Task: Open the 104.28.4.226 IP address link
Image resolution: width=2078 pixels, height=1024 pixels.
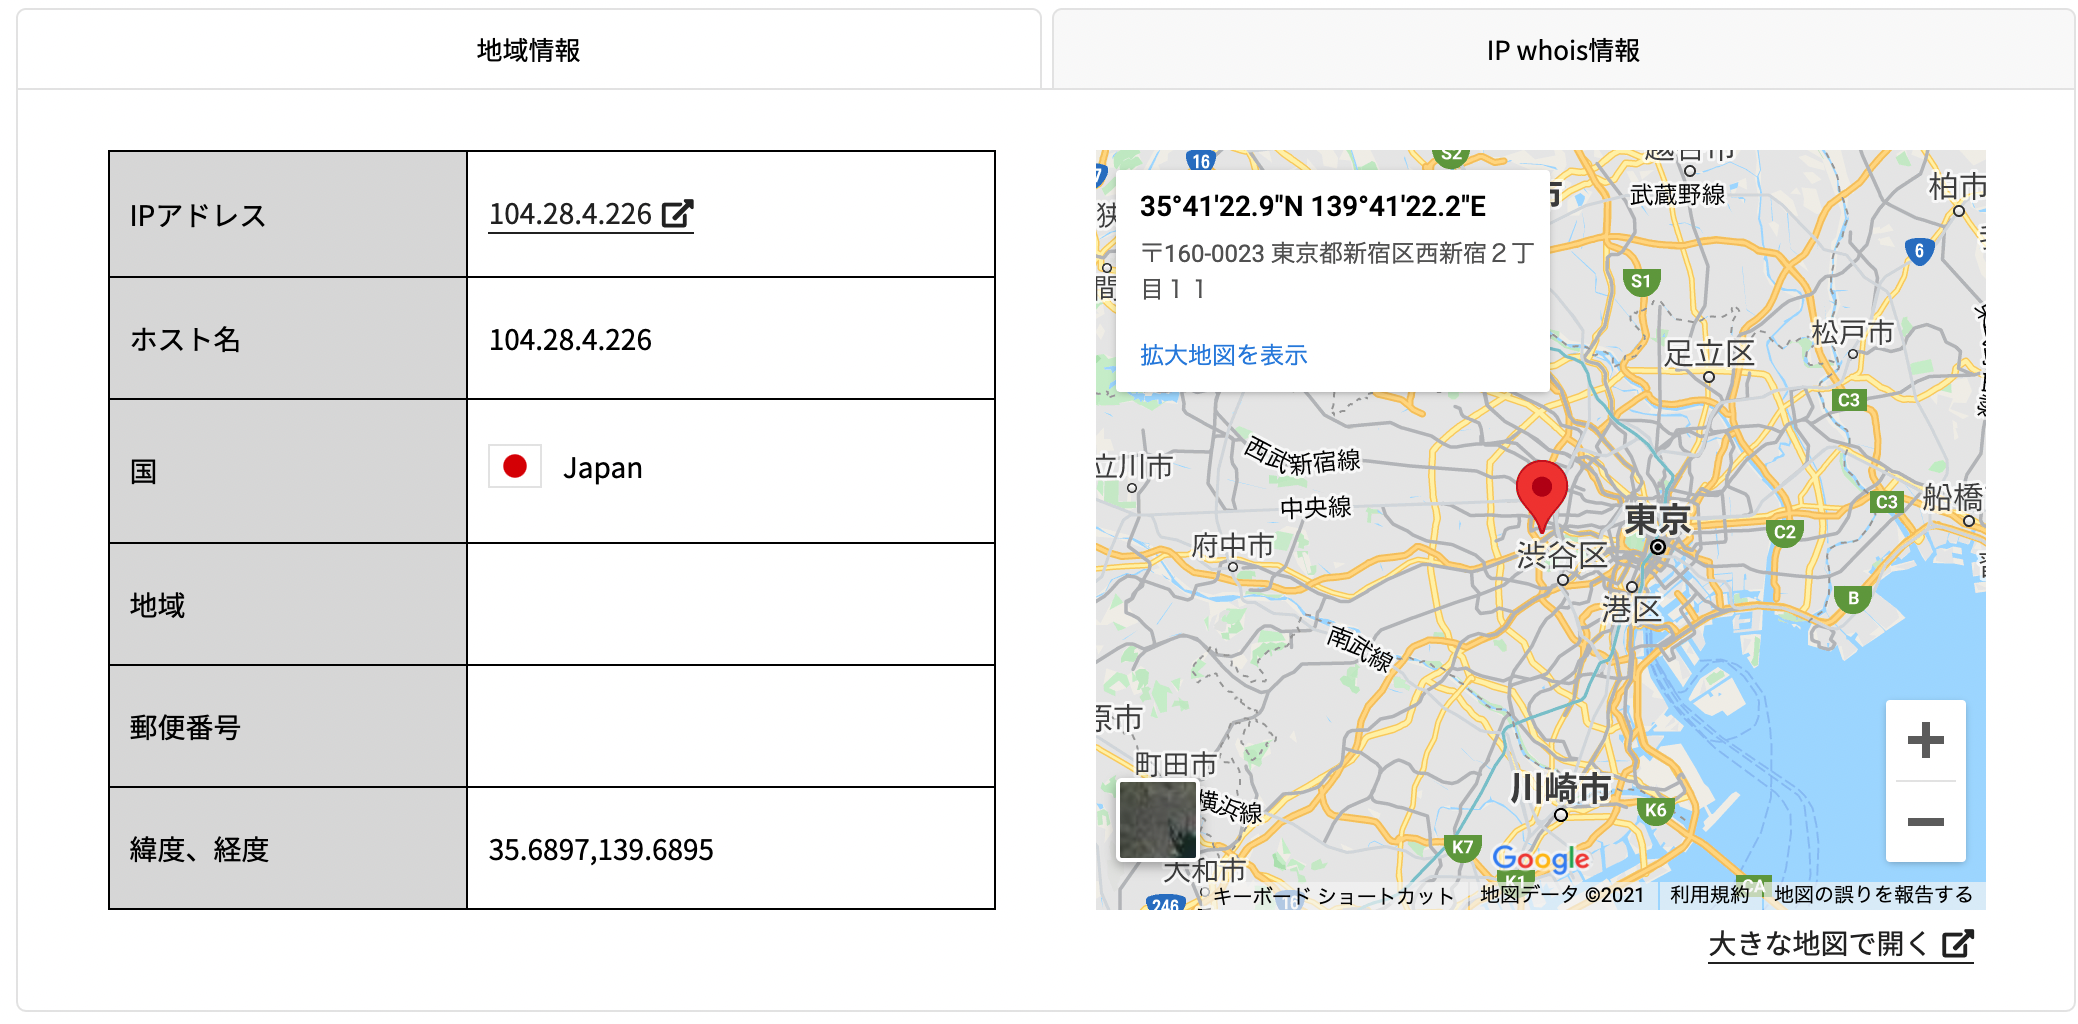Action: [570, 214]
